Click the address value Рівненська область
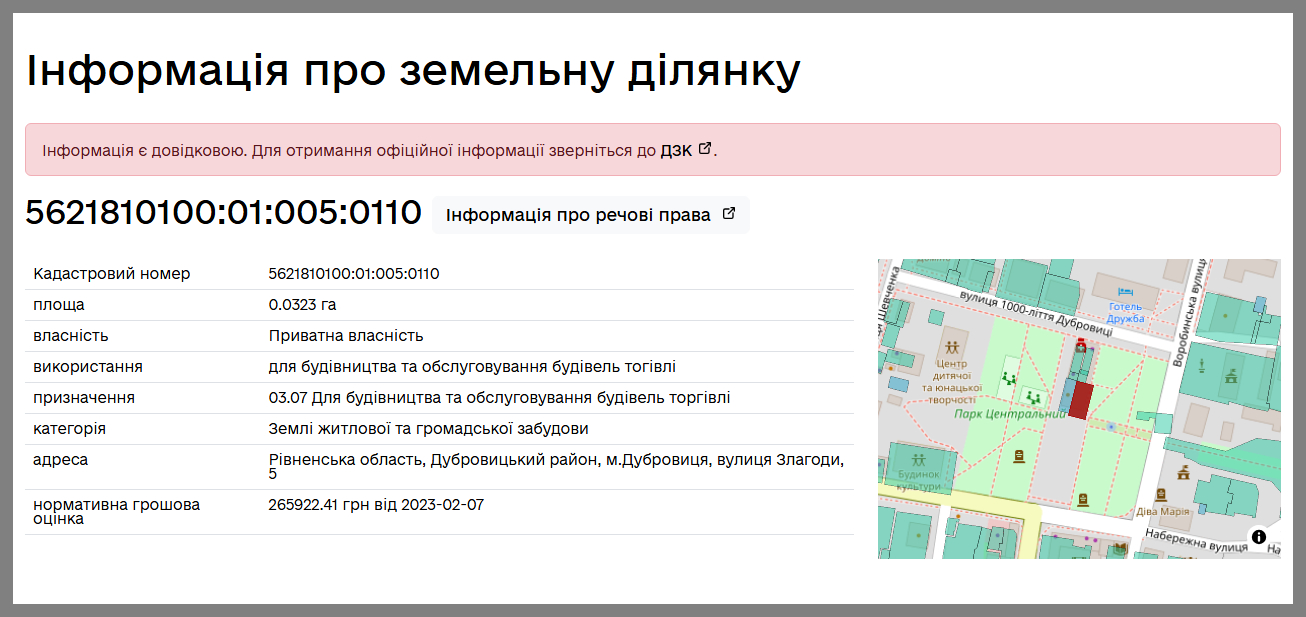The image size is (1306, 617). pos(556,460)
